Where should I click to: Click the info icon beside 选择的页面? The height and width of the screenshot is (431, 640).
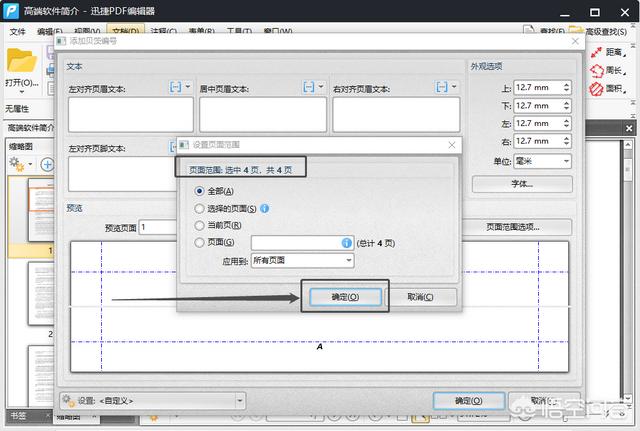264,209
